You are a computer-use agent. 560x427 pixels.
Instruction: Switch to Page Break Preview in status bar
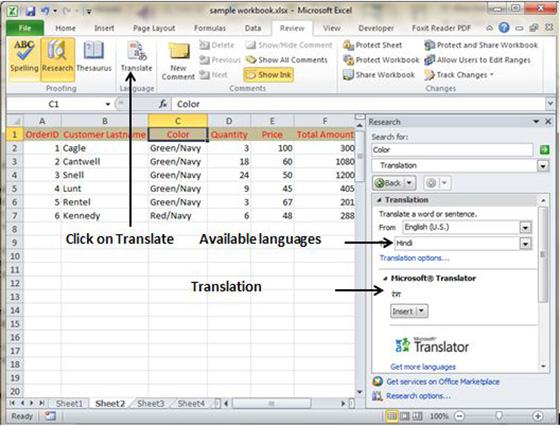[417, 416]
